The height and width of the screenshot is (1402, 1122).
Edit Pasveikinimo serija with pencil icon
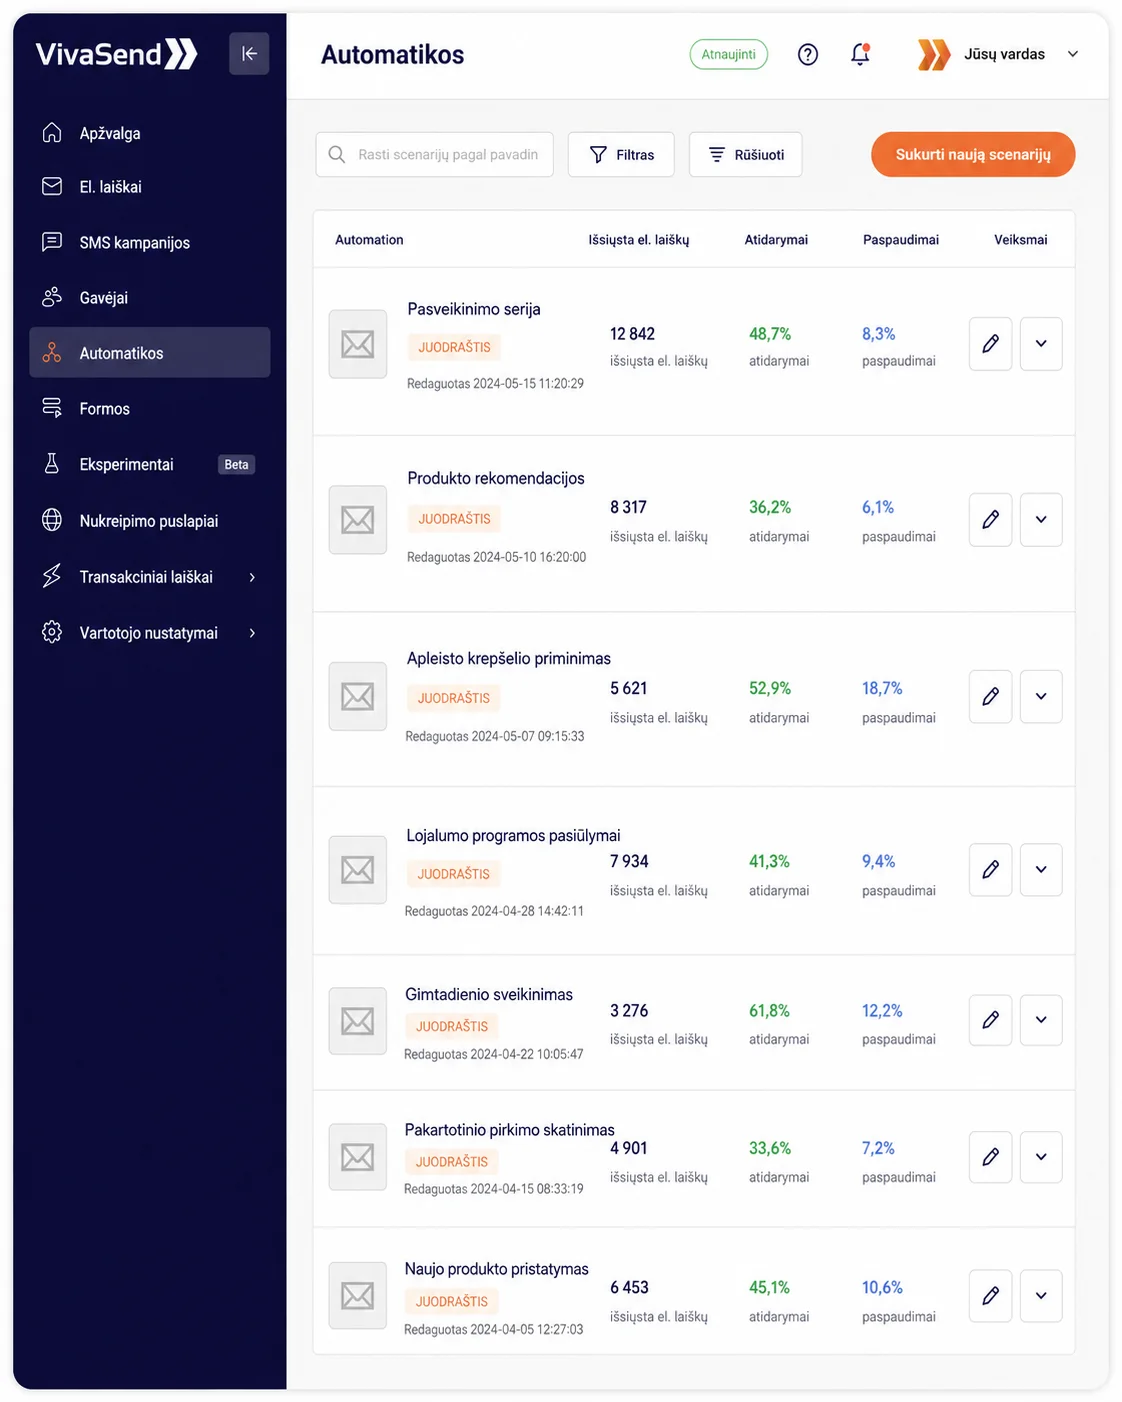(990, 344)
